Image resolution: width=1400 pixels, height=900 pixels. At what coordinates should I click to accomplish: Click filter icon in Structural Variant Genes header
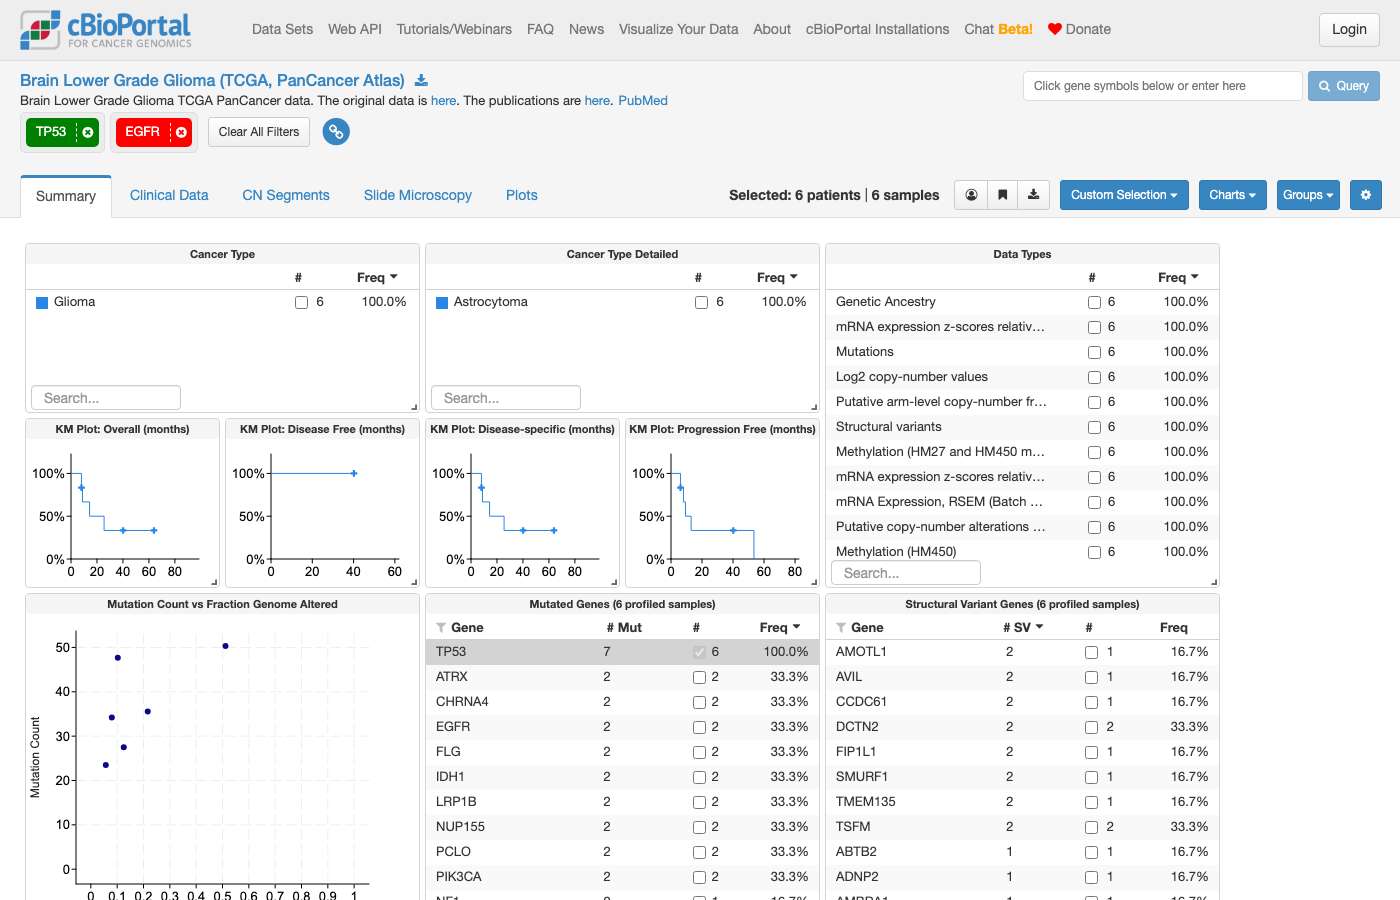[841, 628]
